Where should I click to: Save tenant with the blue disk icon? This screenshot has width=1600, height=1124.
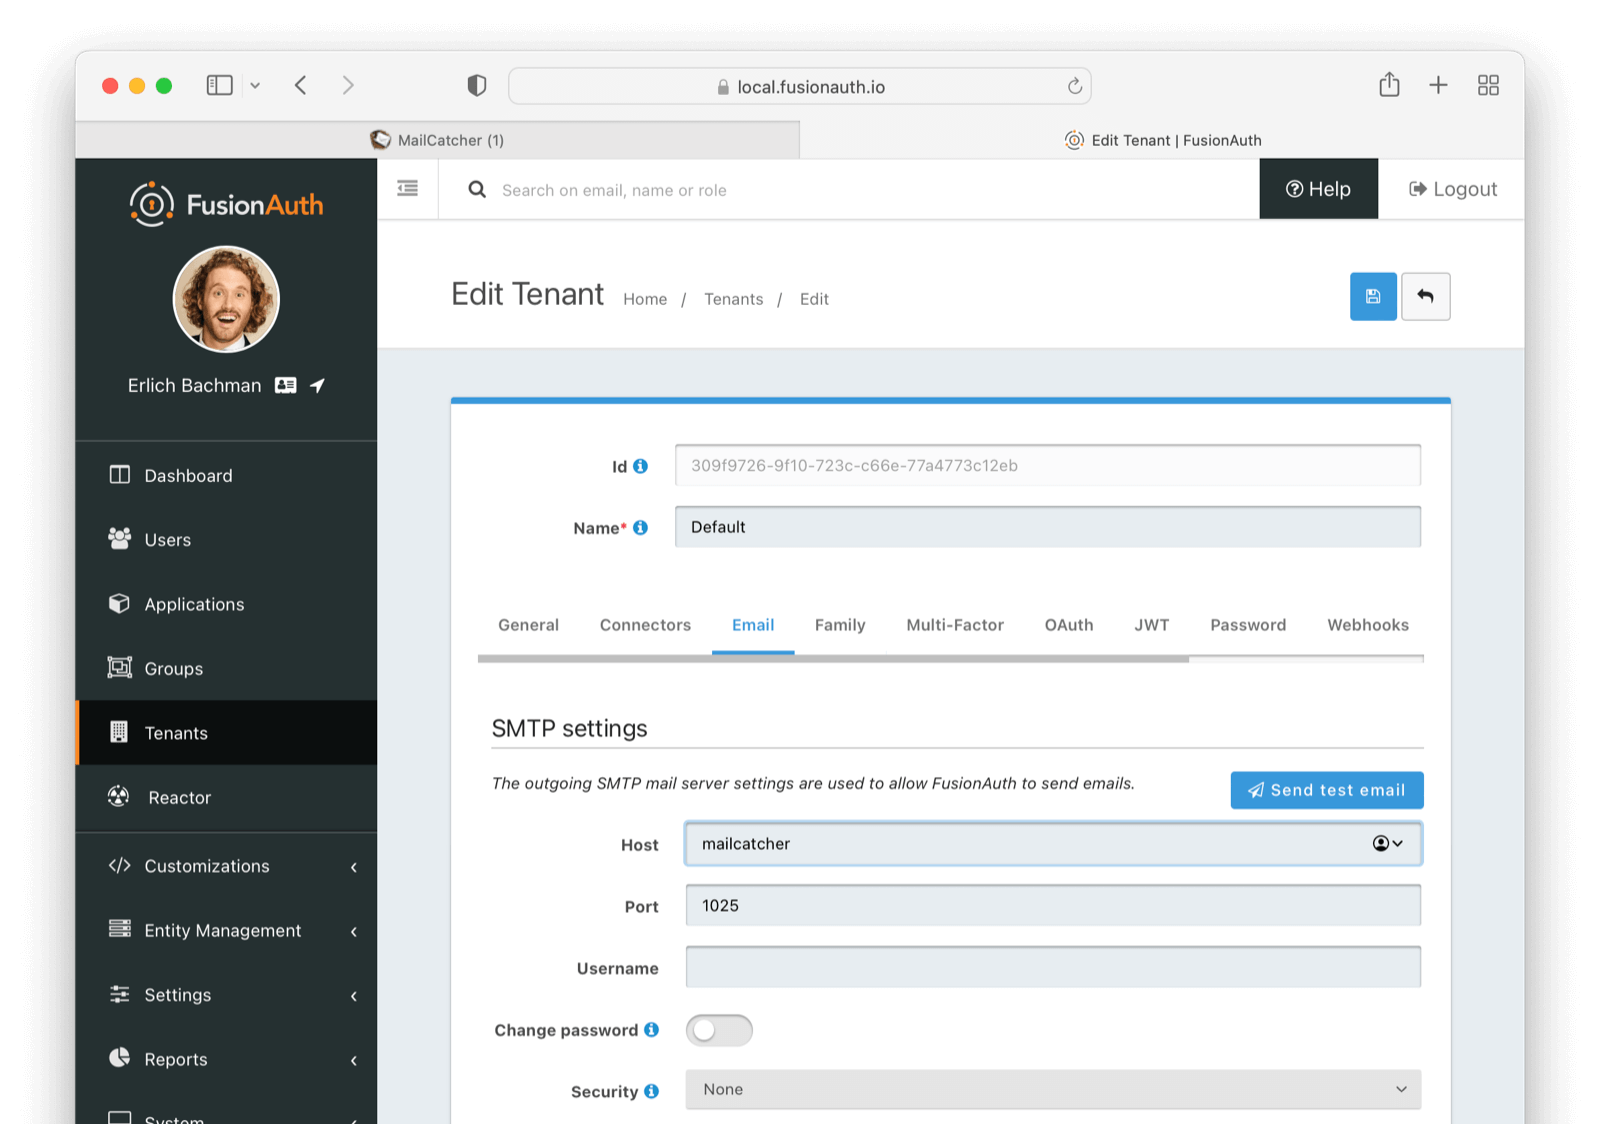pos(1373,296)
